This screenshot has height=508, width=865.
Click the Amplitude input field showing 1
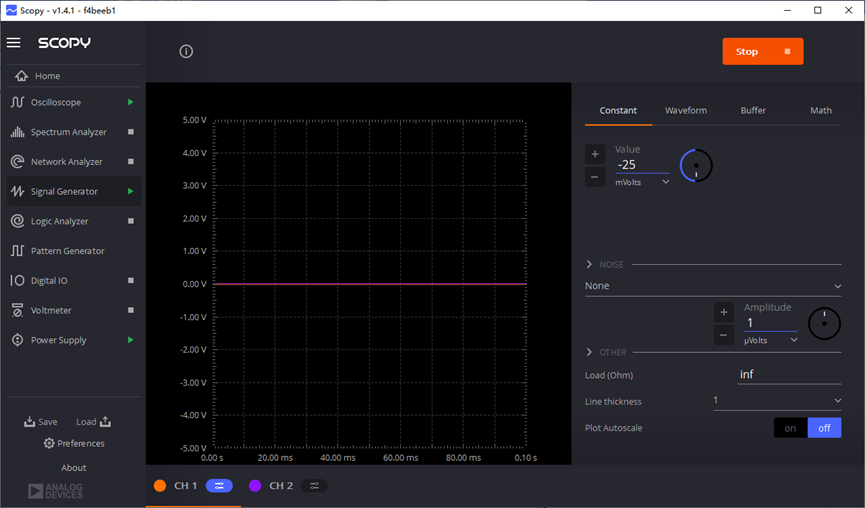pos(770,323)
